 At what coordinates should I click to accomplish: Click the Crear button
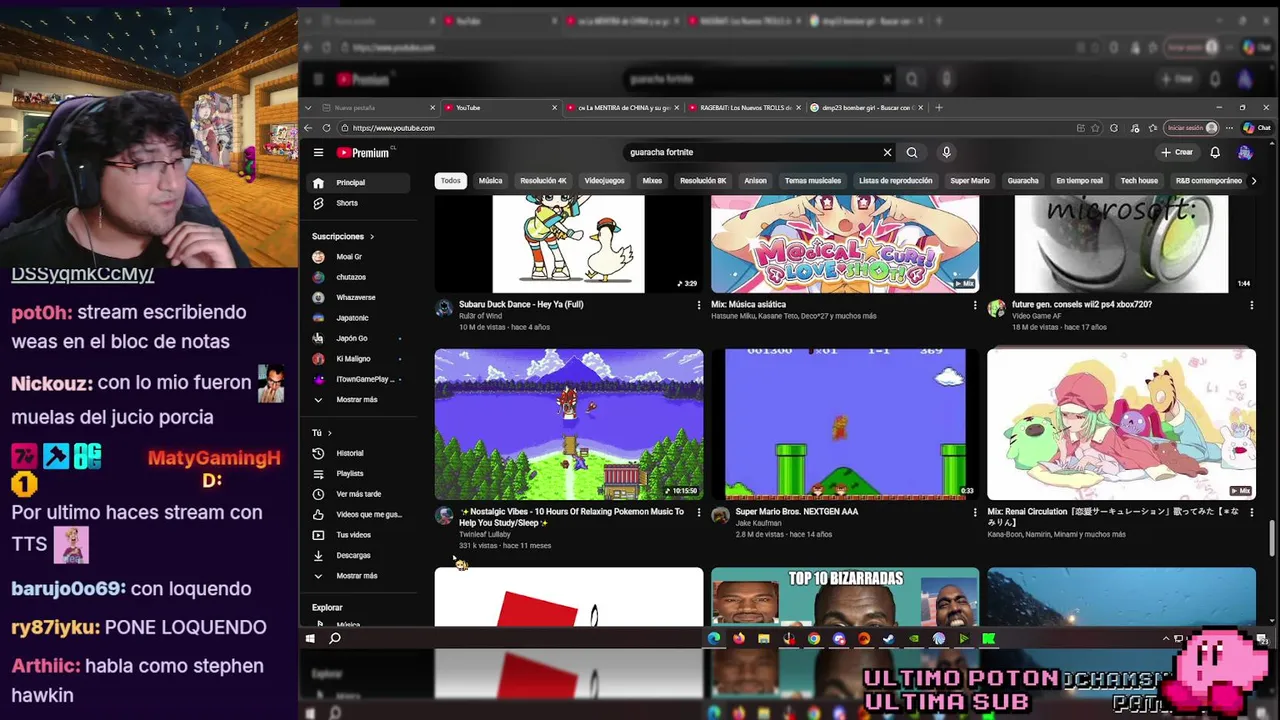tap(1177, 152)
